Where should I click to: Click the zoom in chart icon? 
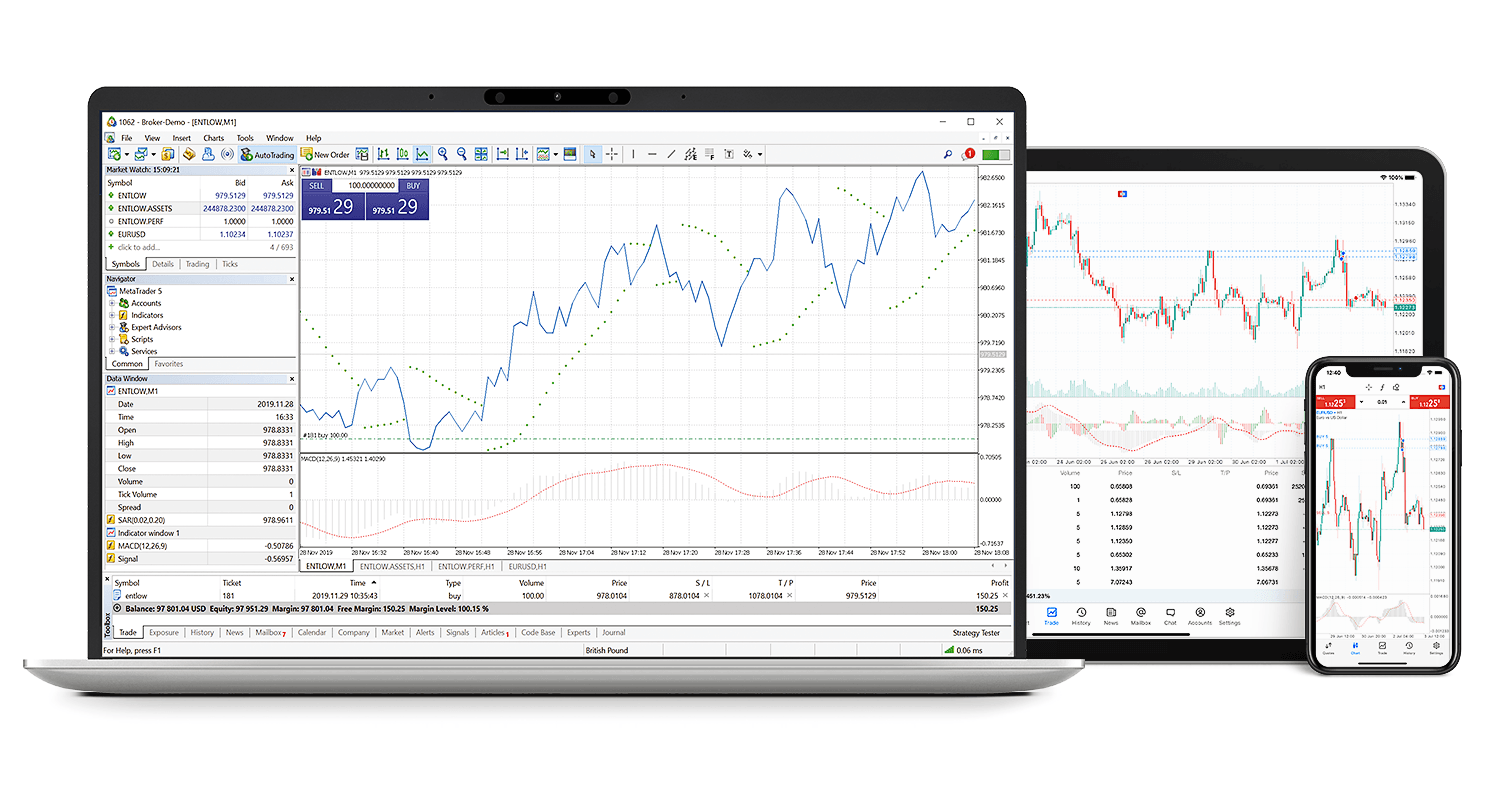(x=442, y=154)
